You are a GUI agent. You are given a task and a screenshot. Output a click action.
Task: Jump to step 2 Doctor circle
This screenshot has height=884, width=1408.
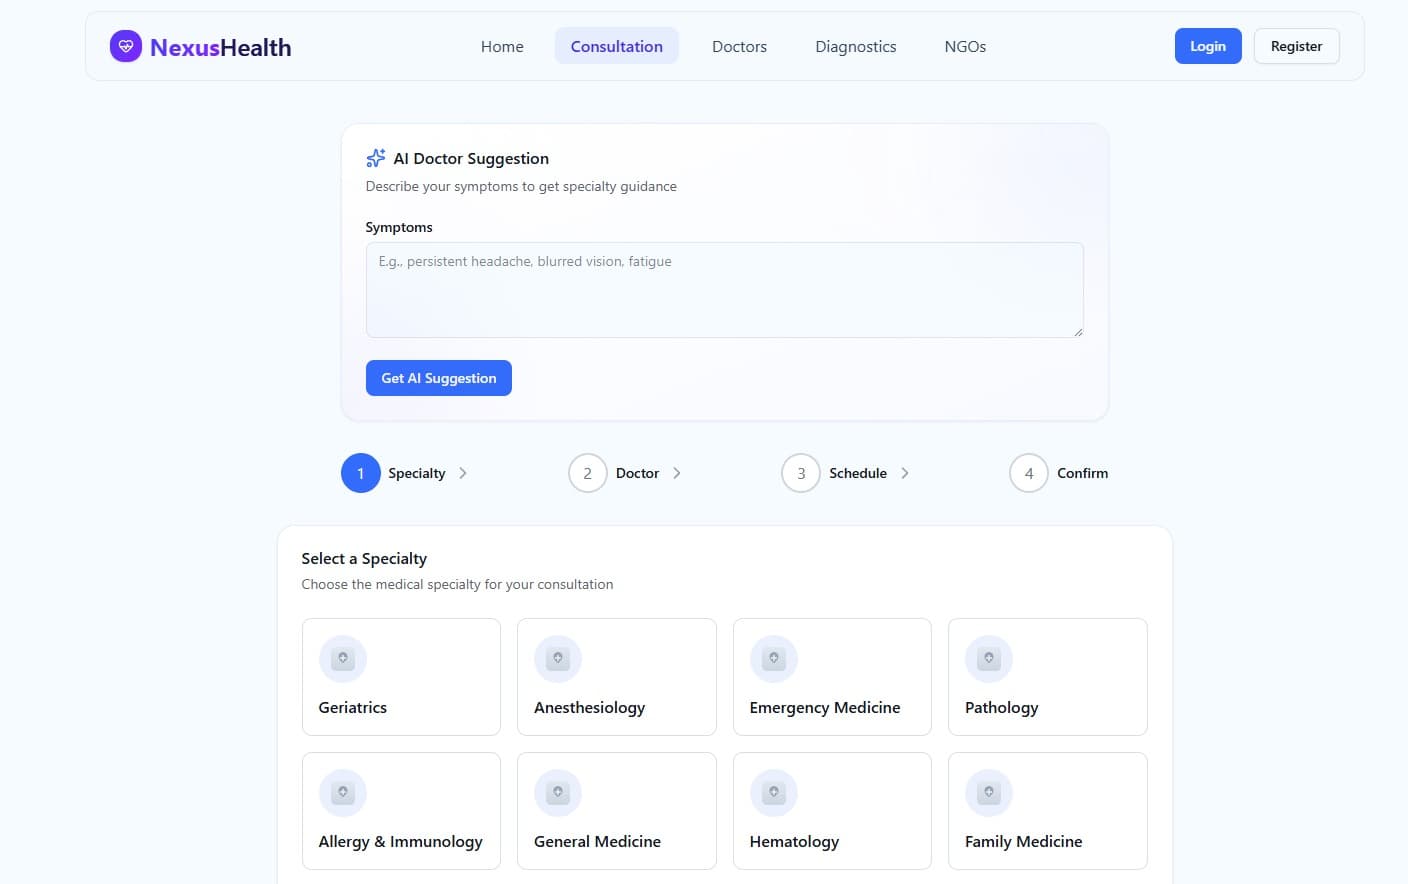point(588,473)
